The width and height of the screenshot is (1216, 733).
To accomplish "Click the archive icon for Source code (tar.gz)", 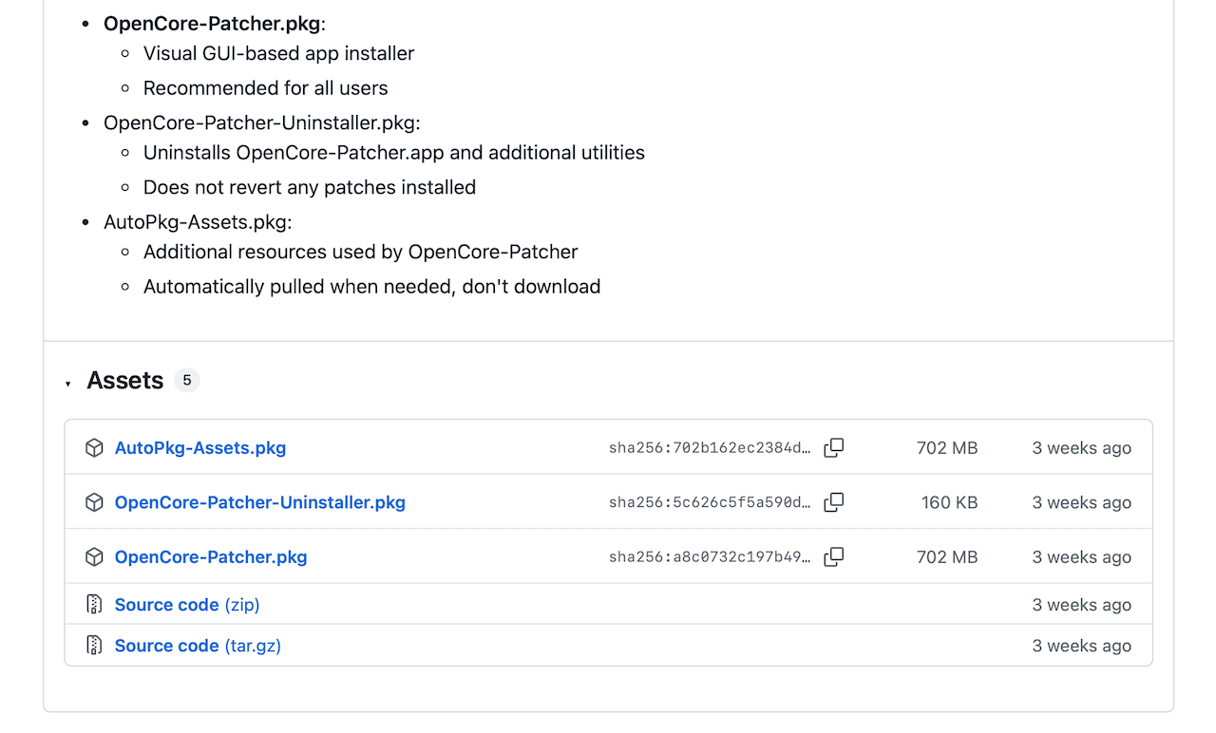I will coord(94,645).
